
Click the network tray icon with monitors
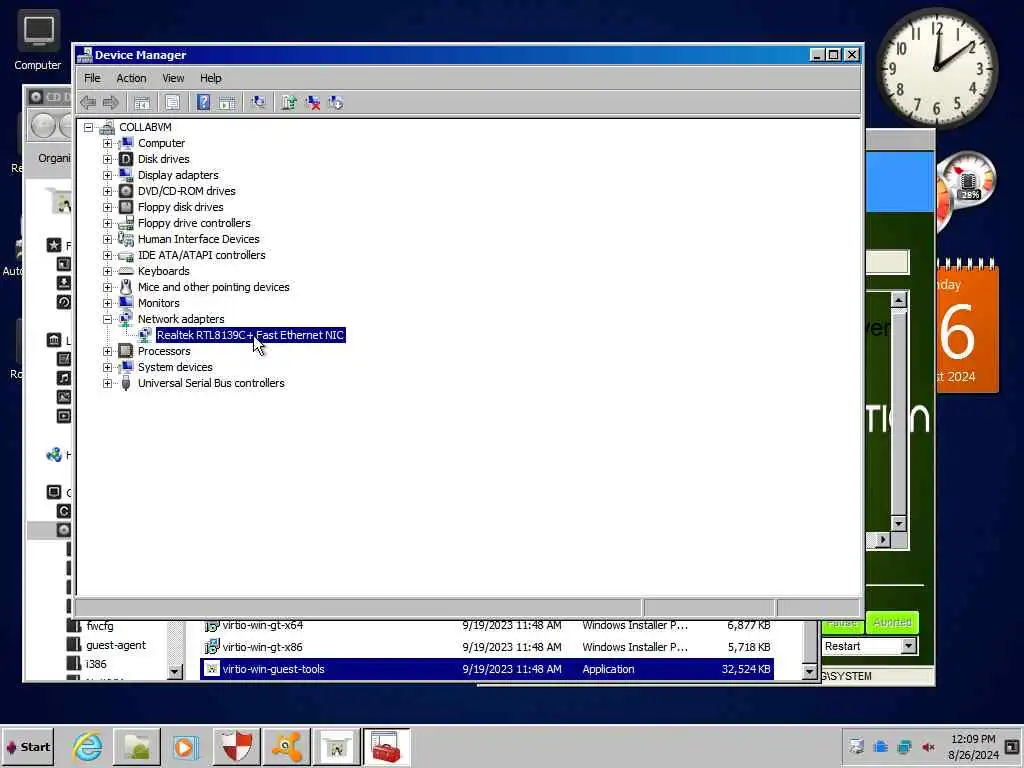904,747
